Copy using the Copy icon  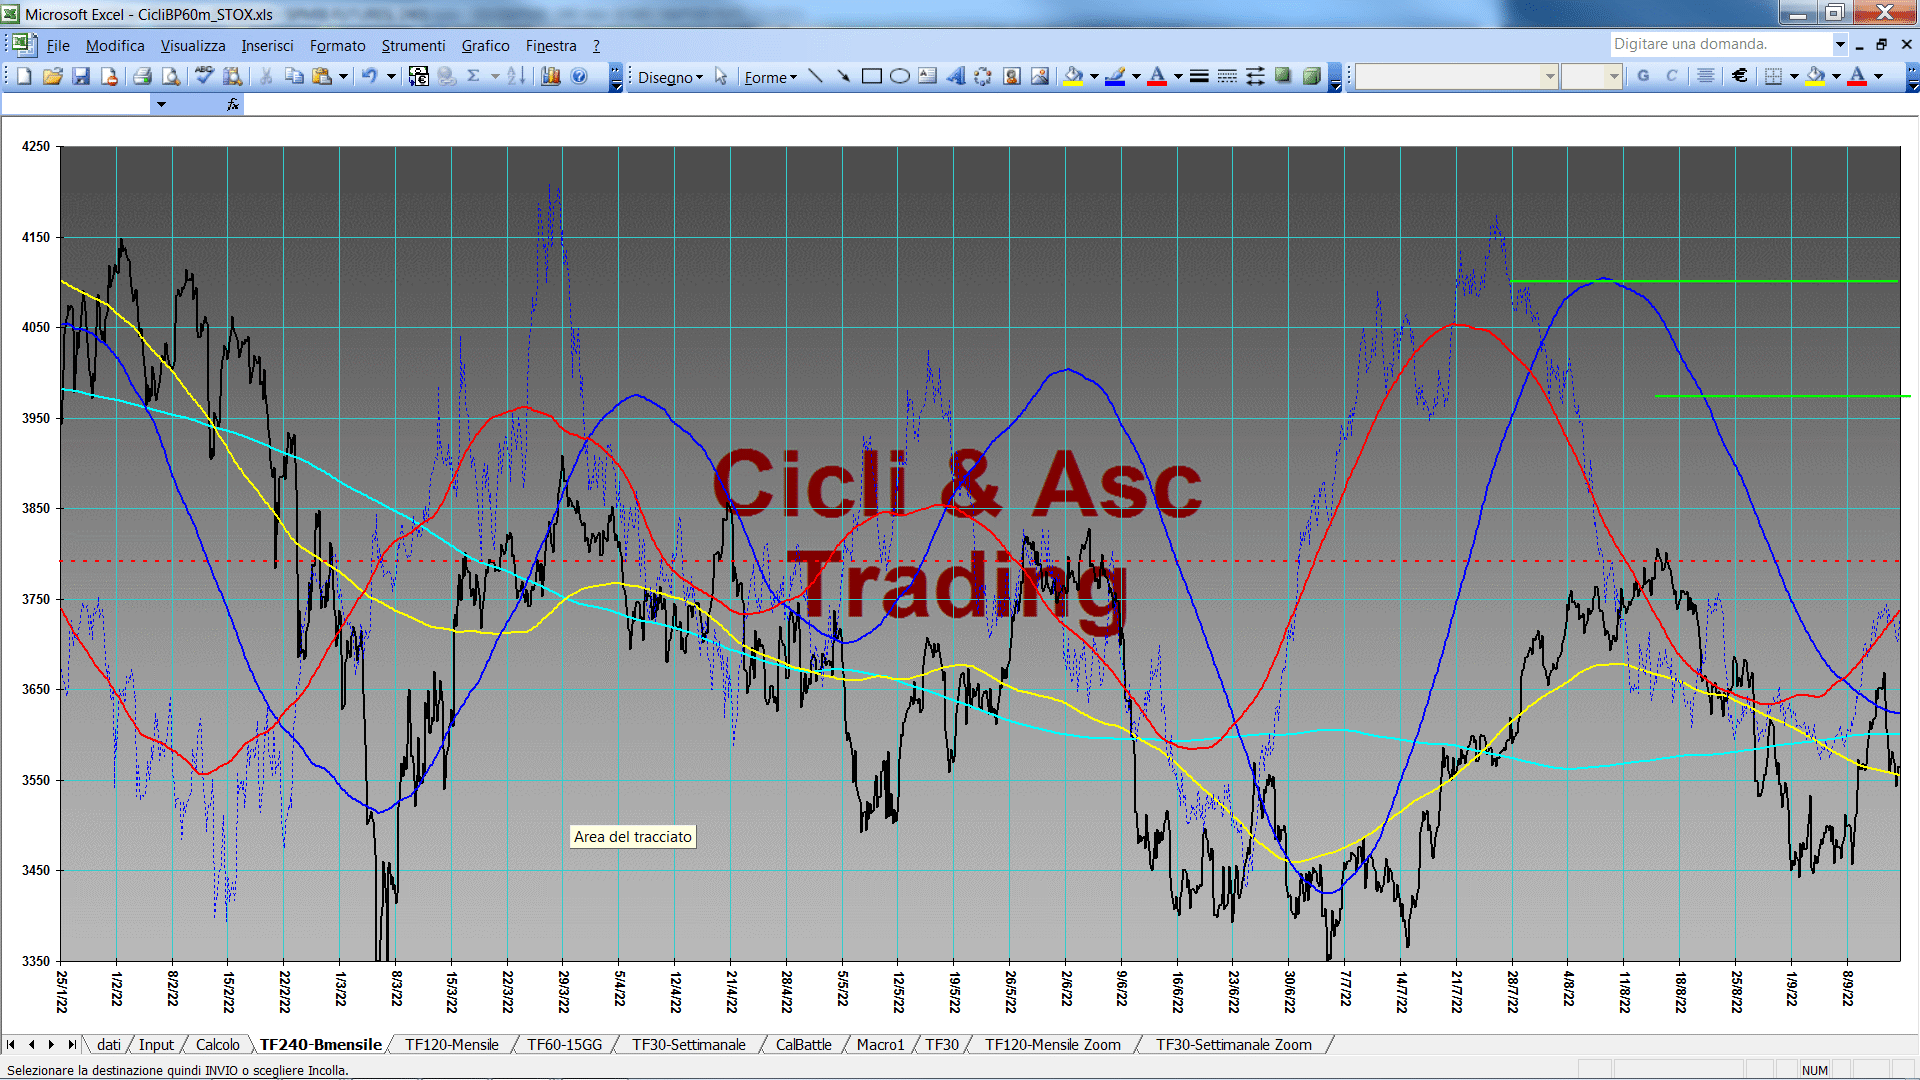tap(294, 76)
